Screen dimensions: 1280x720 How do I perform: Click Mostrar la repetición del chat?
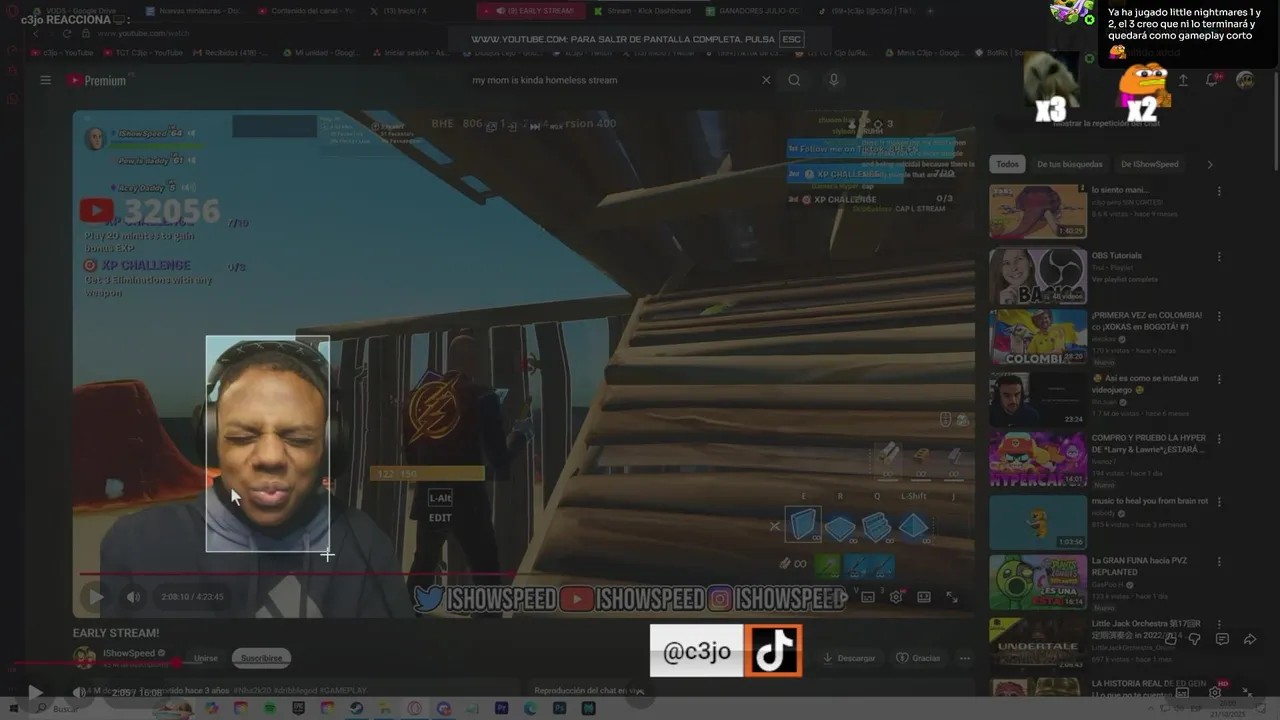pos(1107,123)
